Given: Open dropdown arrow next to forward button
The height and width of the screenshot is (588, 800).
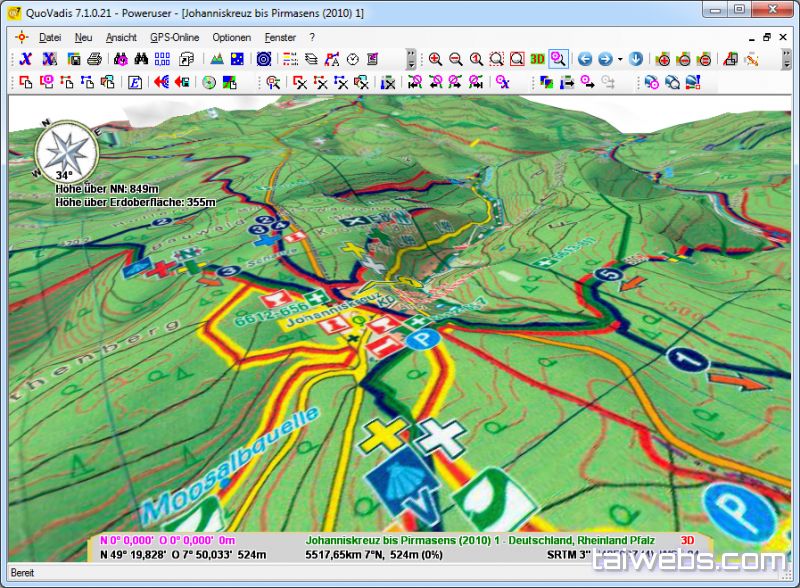Looking at the screenshot, I should pos(619,59).
